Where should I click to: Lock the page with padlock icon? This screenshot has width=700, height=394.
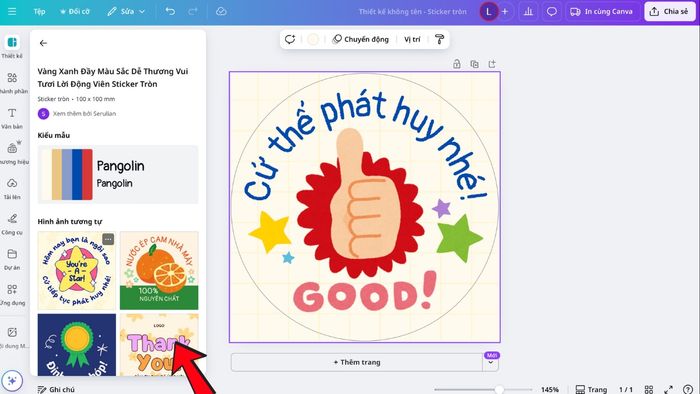click(456, 64)
